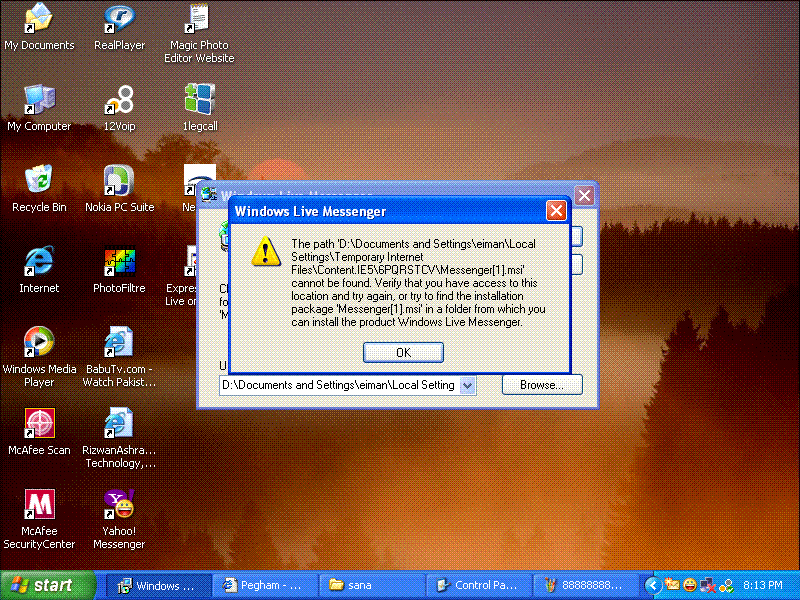Screen dimensions: 800x600
Task: Open the Internet Explorer desktop icon
Action: click(x=39, y=262)
